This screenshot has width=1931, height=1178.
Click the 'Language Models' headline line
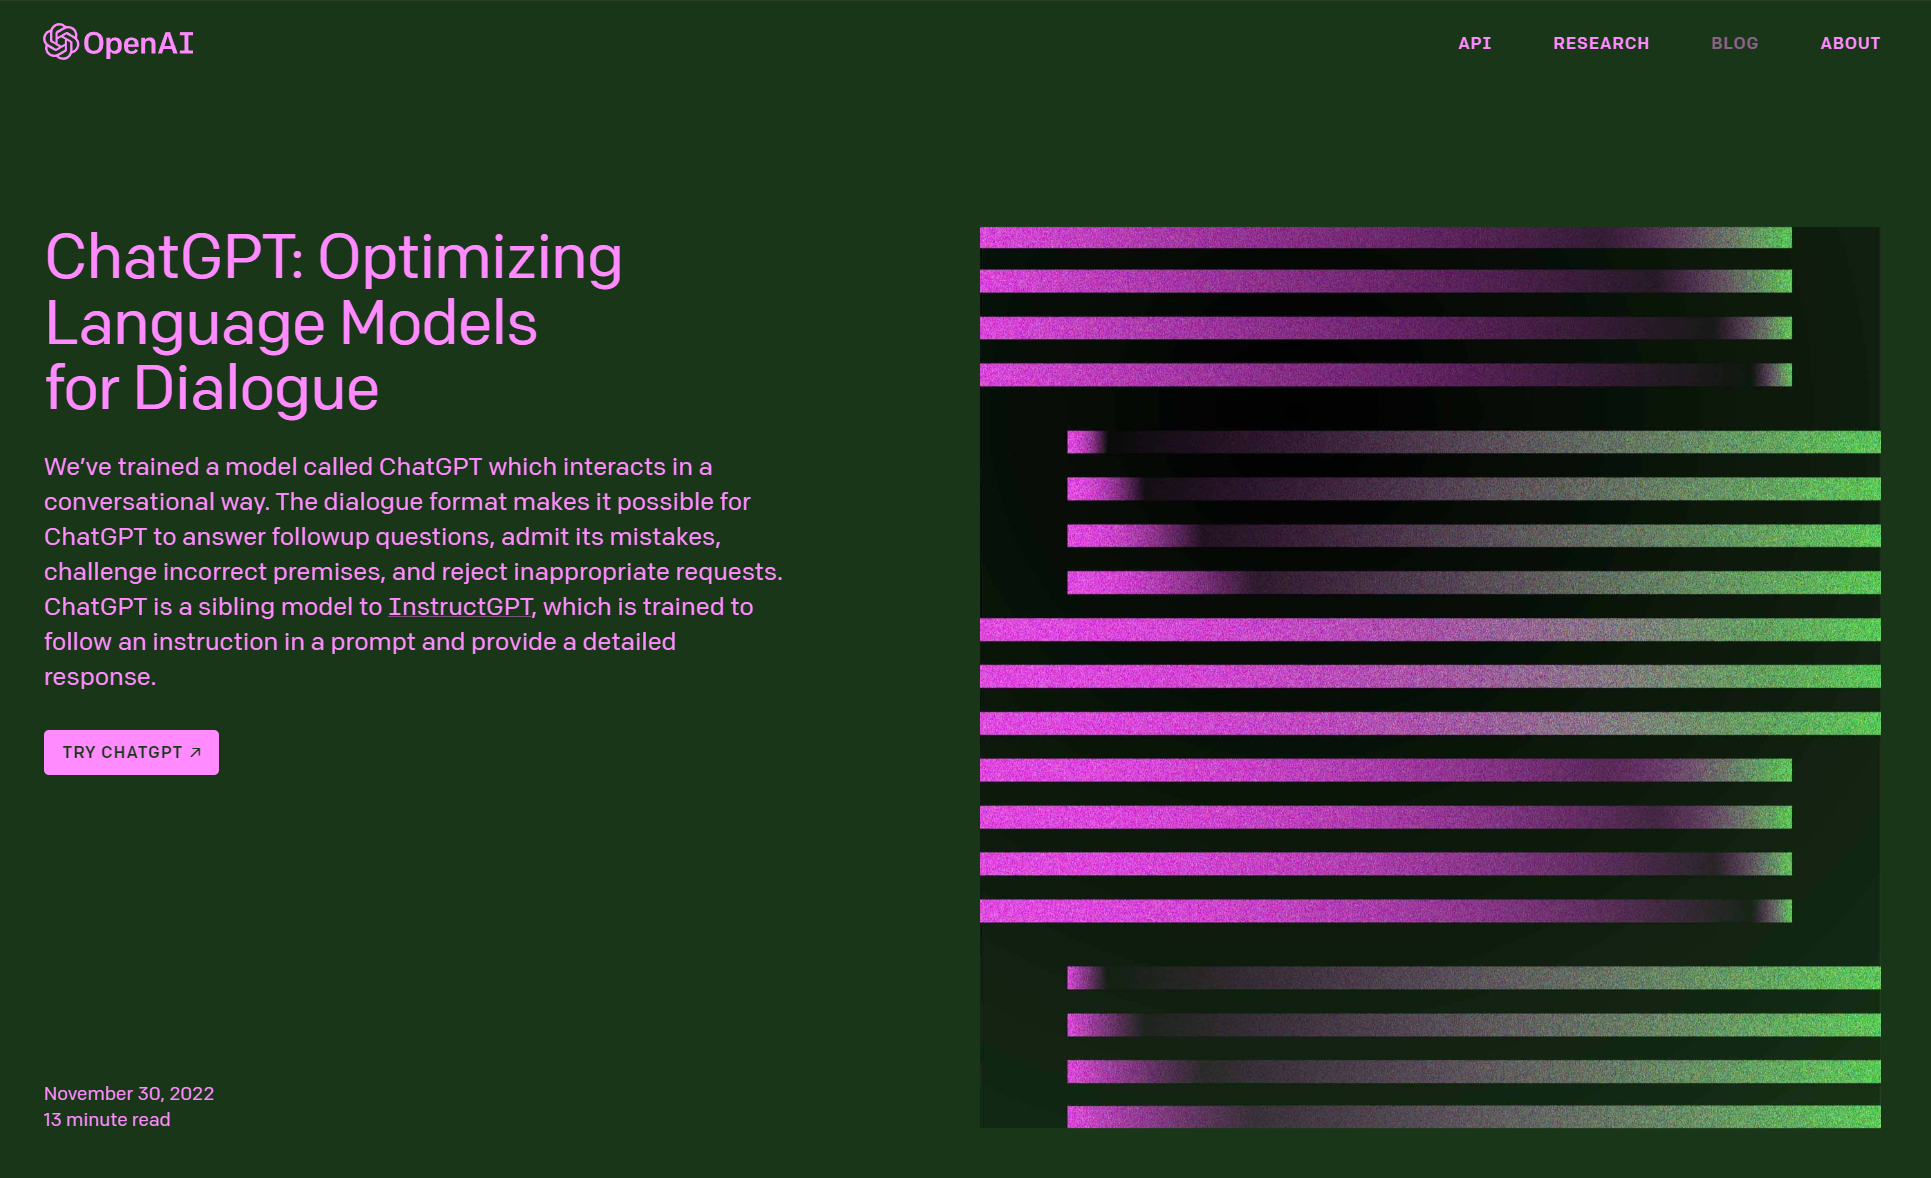[x=290, y=323]
